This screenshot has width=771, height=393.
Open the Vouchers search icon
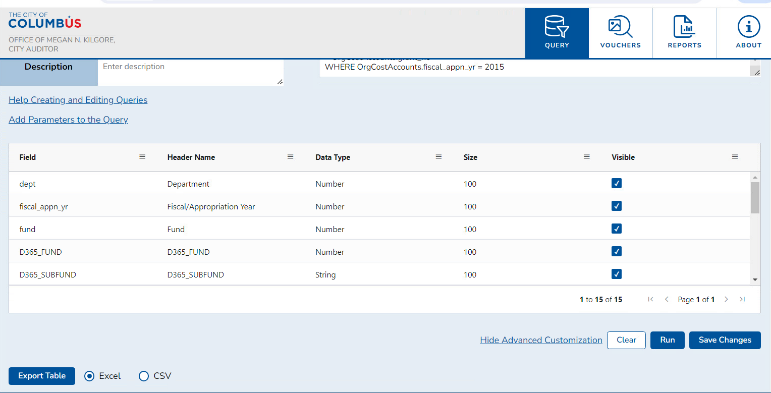[x=621, y=27]
